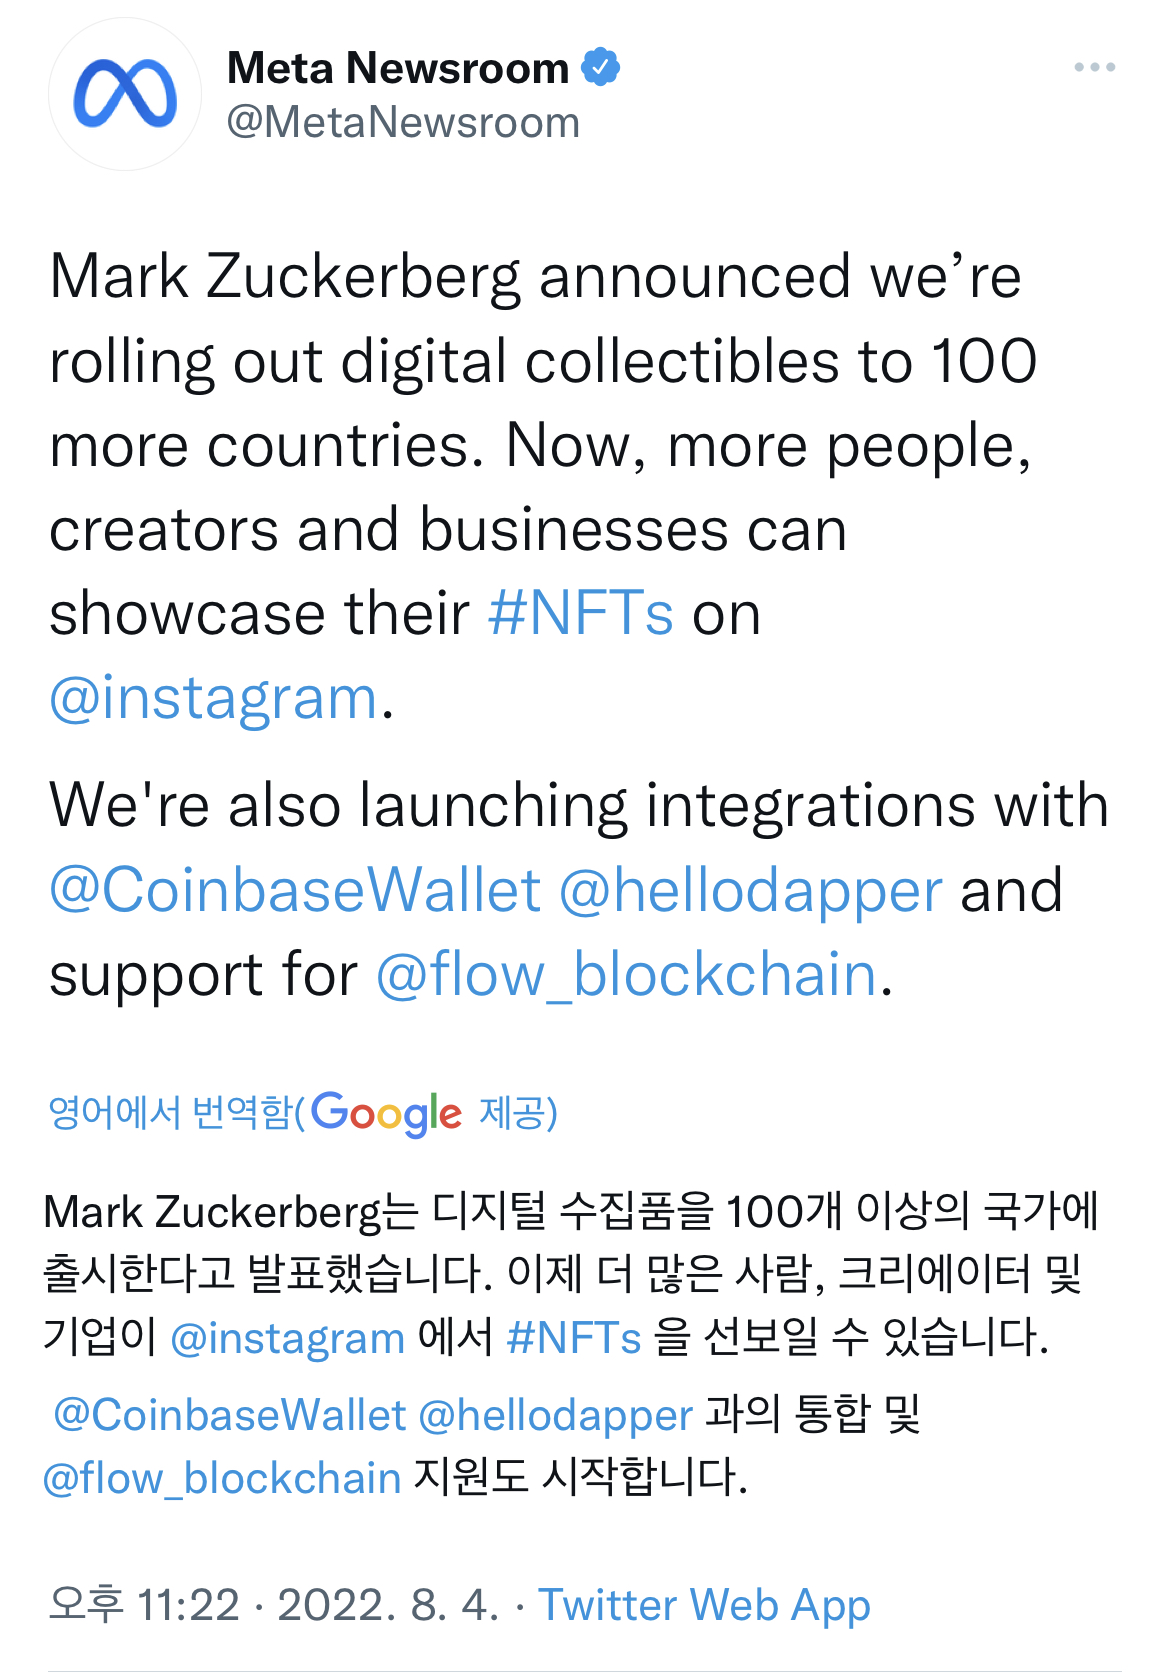The width and height of the screenshot is (1170, 1674).
Task: Open @CoinbaseWallet in the Korean translation
Action: point(230,1415)
